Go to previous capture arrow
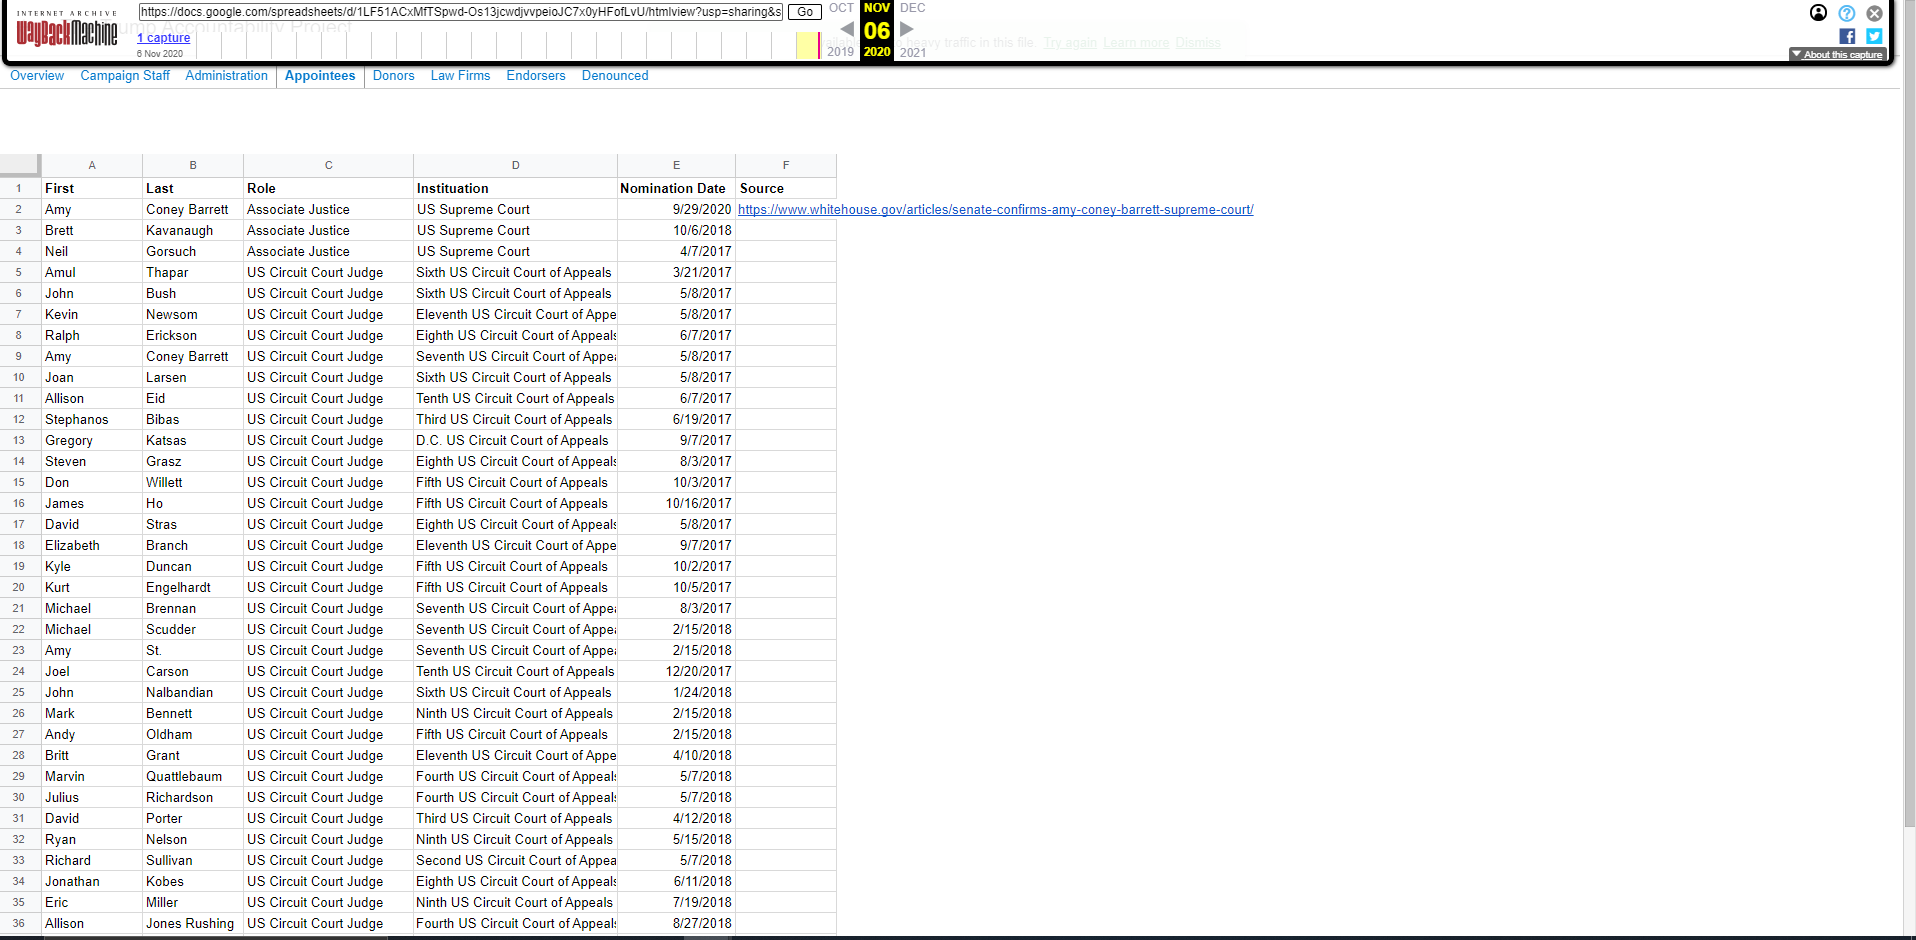Image resolution: width=1916 pixels, height=940 pixels. pos(847,29)
